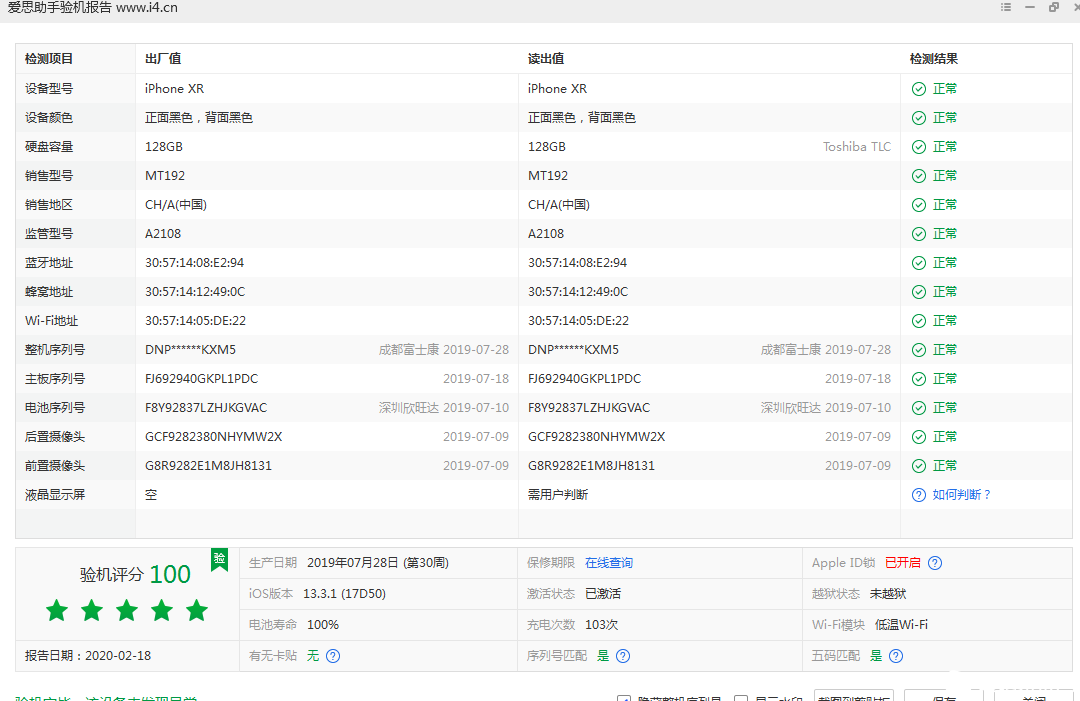Click jailbreak status 未越狱

[888, 594]
